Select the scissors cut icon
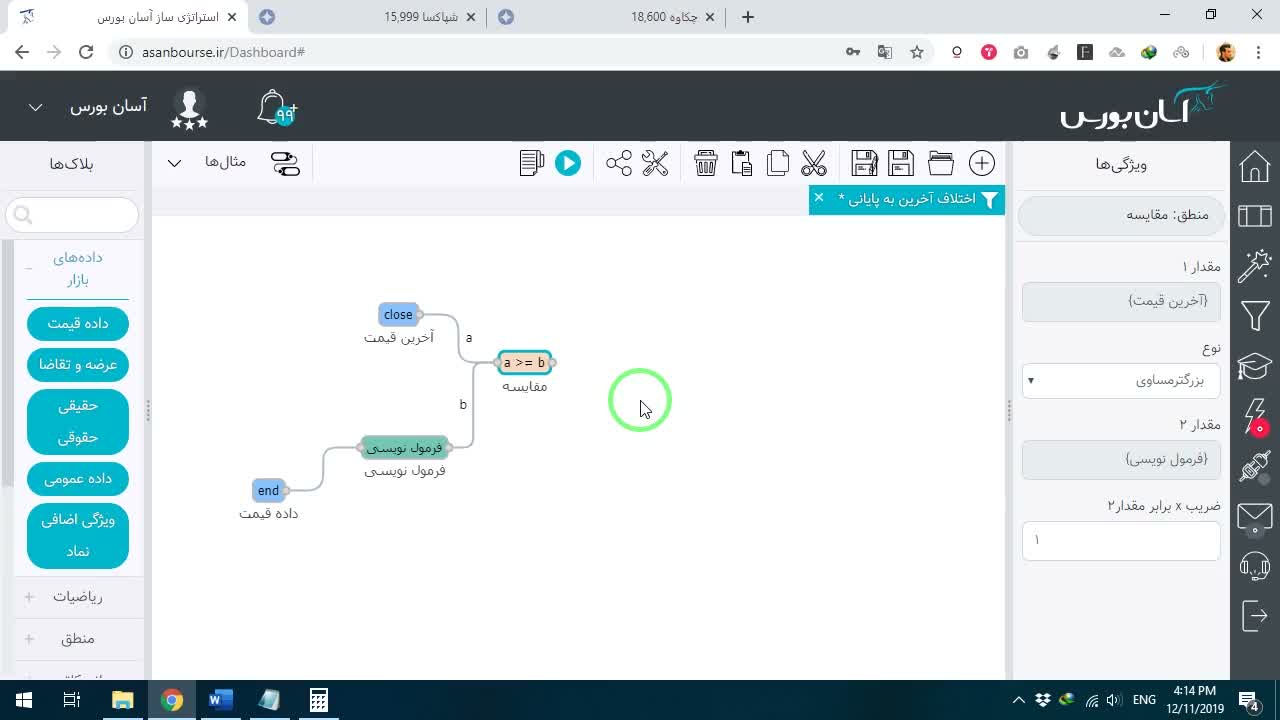Viewport: 1280px width, 720px height. tap(814, 163)
